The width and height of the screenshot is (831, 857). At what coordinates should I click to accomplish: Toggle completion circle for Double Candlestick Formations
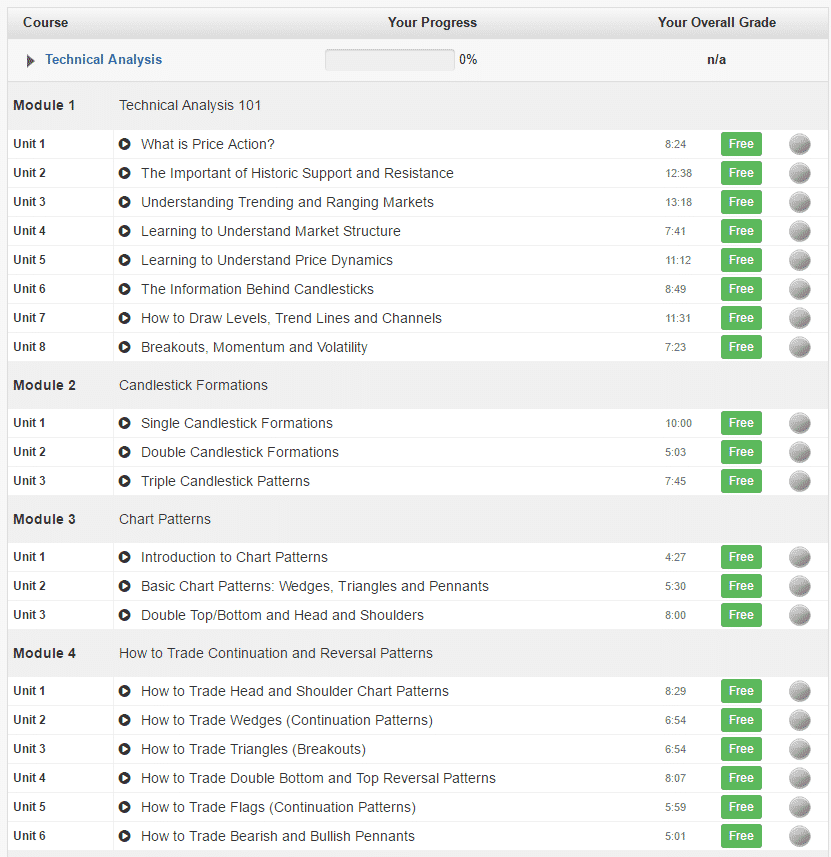[799, 452]
